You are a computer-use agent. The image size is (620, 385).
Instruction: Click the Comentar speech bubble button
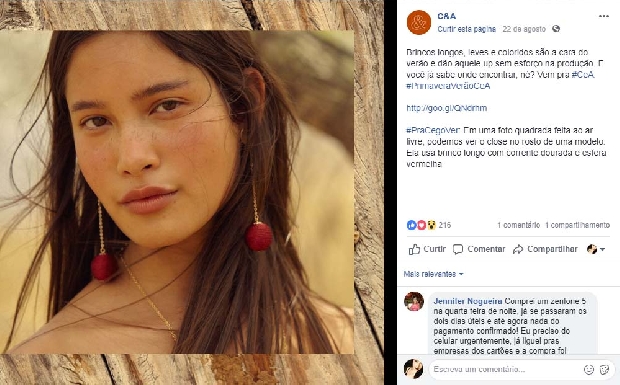pyautogui.click(x=479, y=249)
